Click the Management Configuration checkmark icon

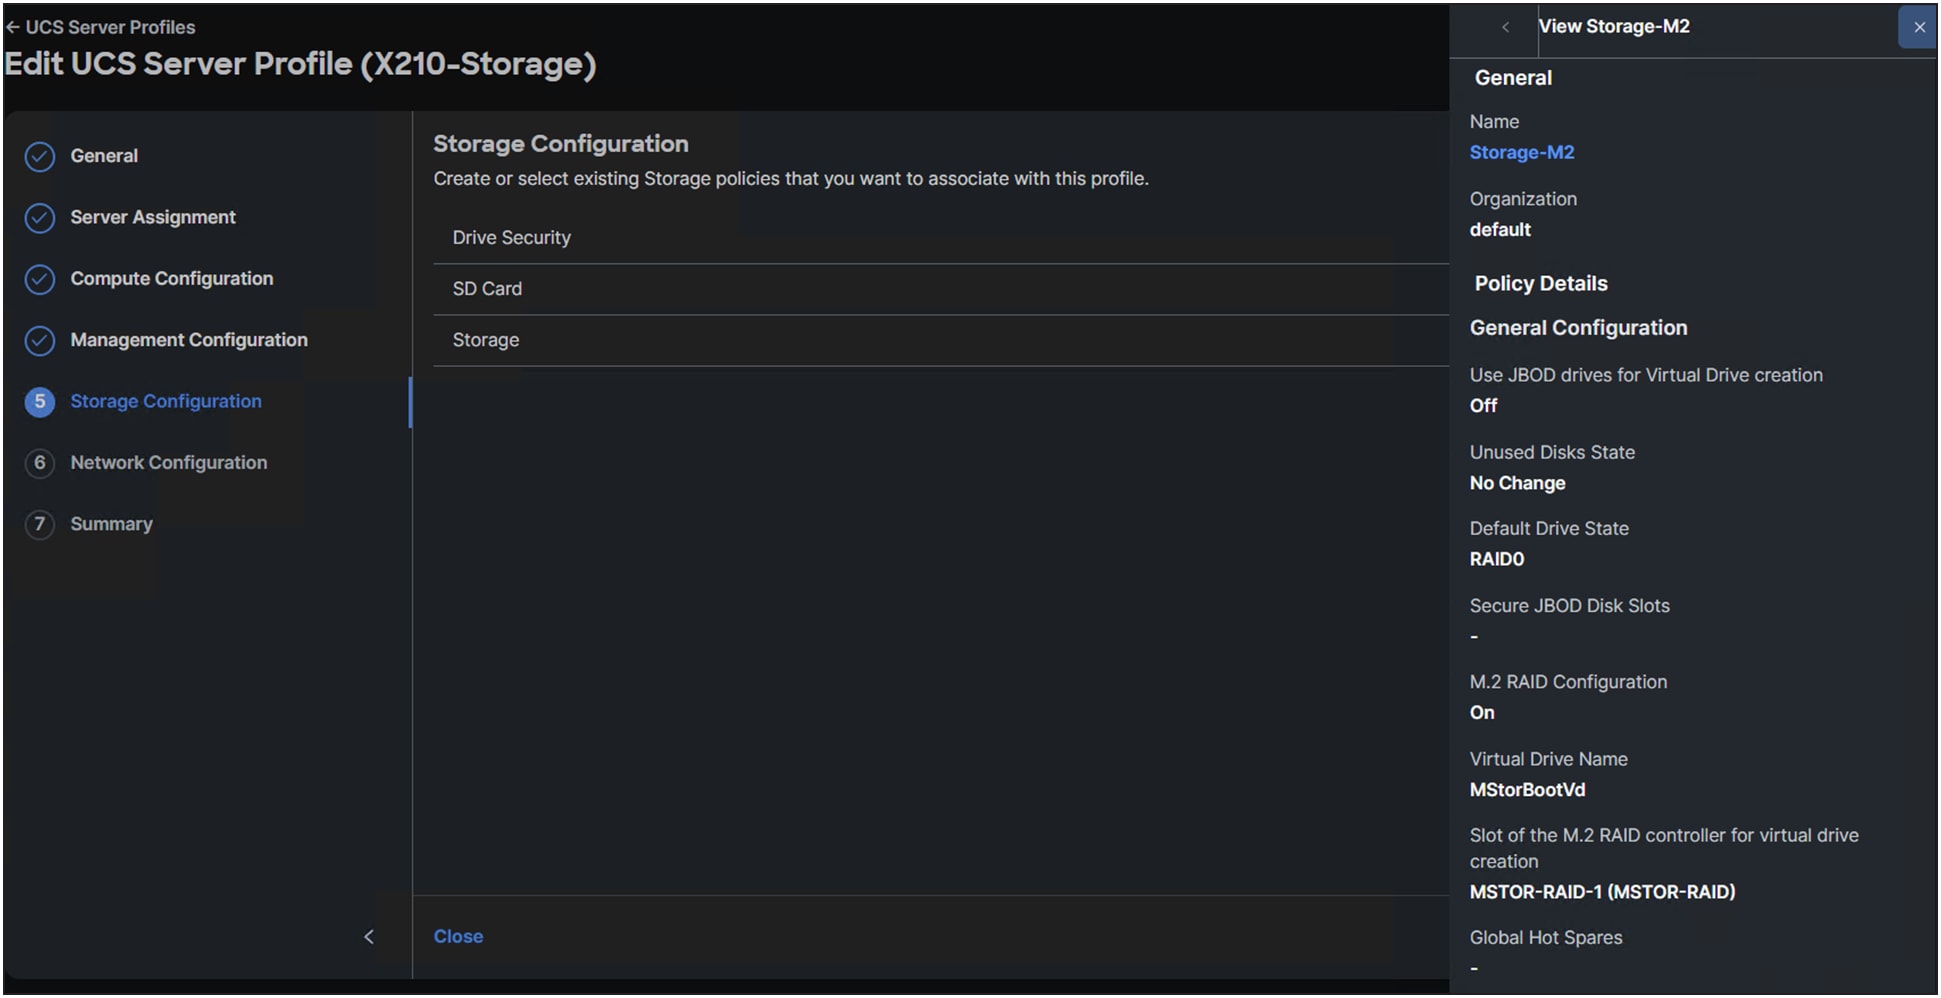[39, 340]
